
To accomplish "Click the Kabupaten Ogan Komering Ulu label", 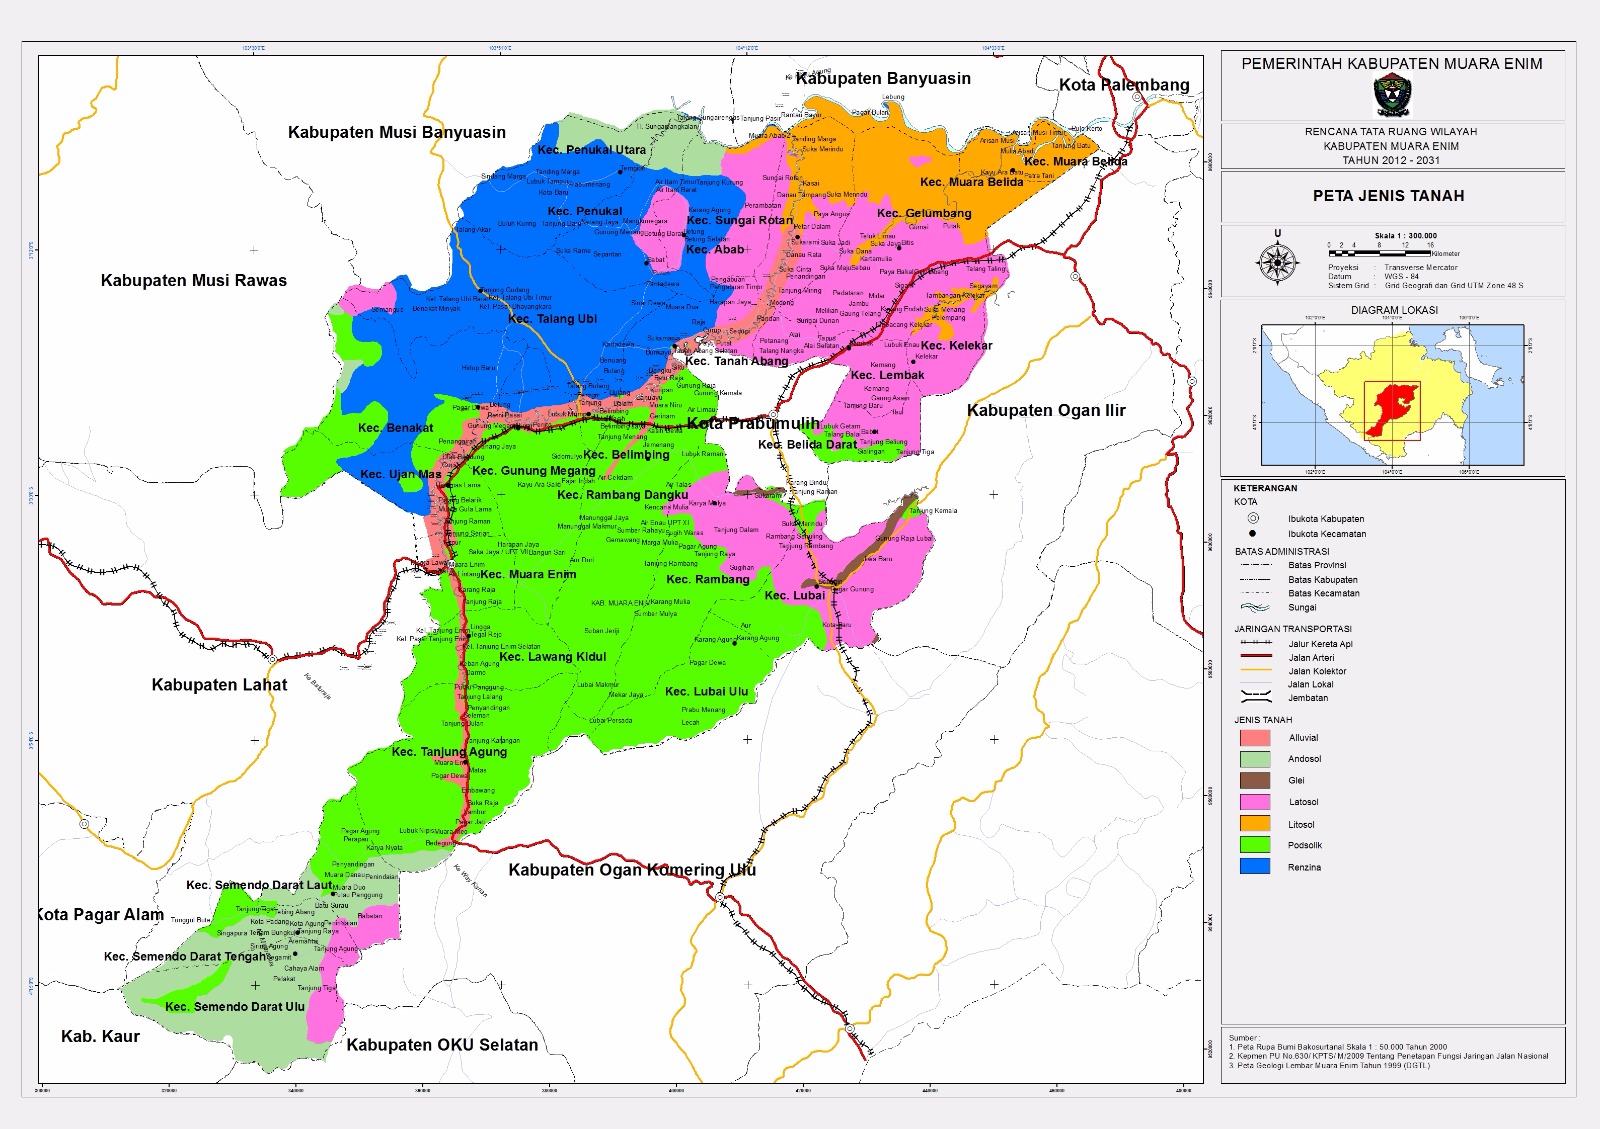I will point(632,870).
